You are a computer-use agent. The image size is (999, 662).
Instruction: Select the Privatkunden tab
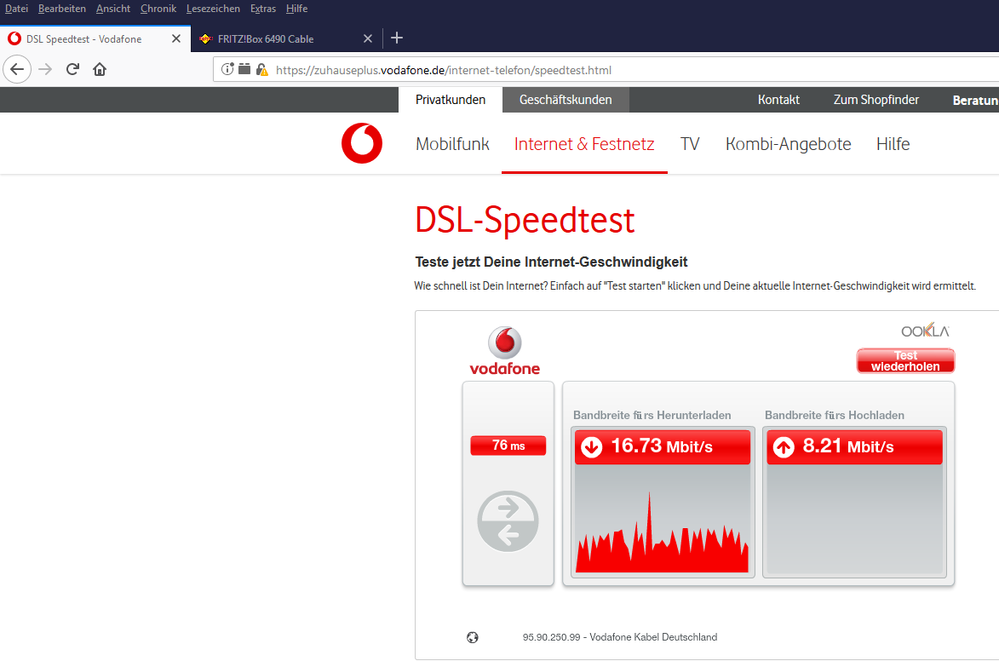click(x=450, y=100)
